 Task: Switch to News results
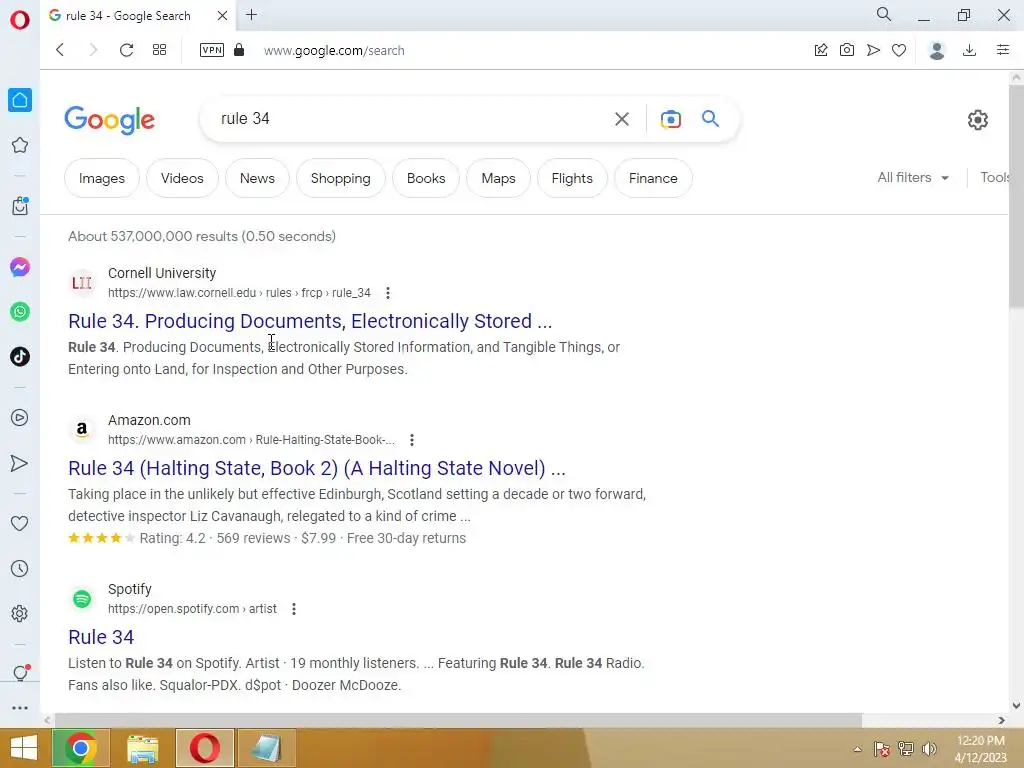pyautogui.click(x=257, y=178)
